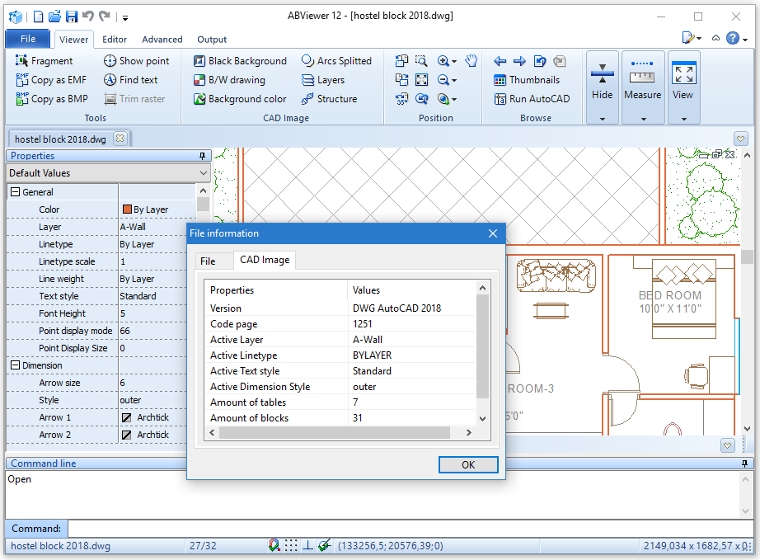This screenshot has height=560, width=760.
Task: Toggle B/W drawing mode
Action: (x=228, y=80)
